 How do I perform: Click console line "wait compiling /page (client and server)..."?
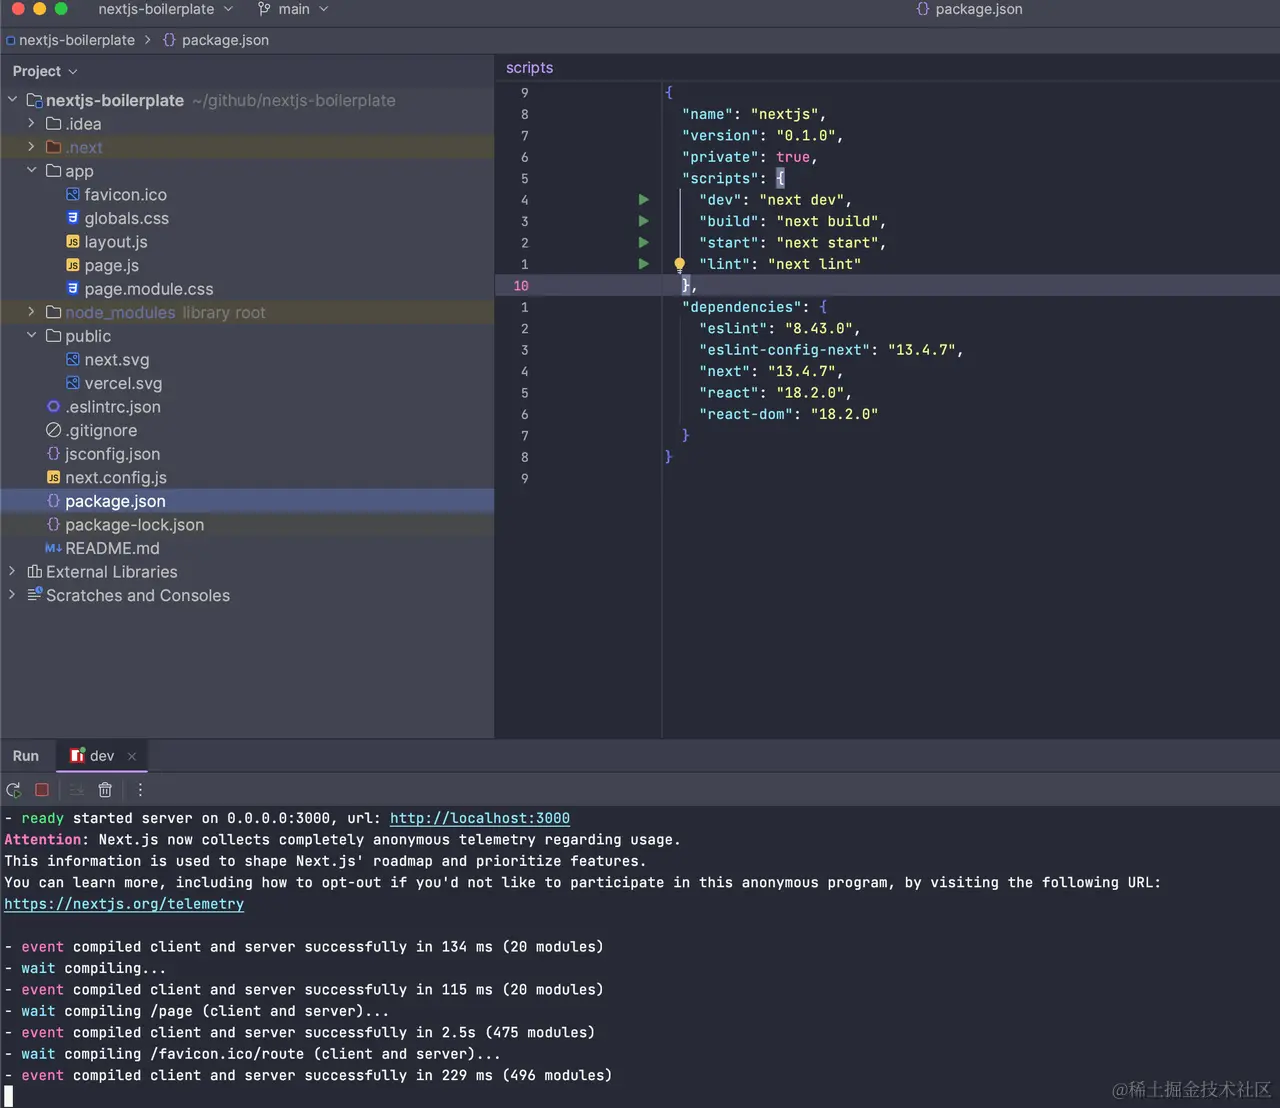[x=196, y=1011]
